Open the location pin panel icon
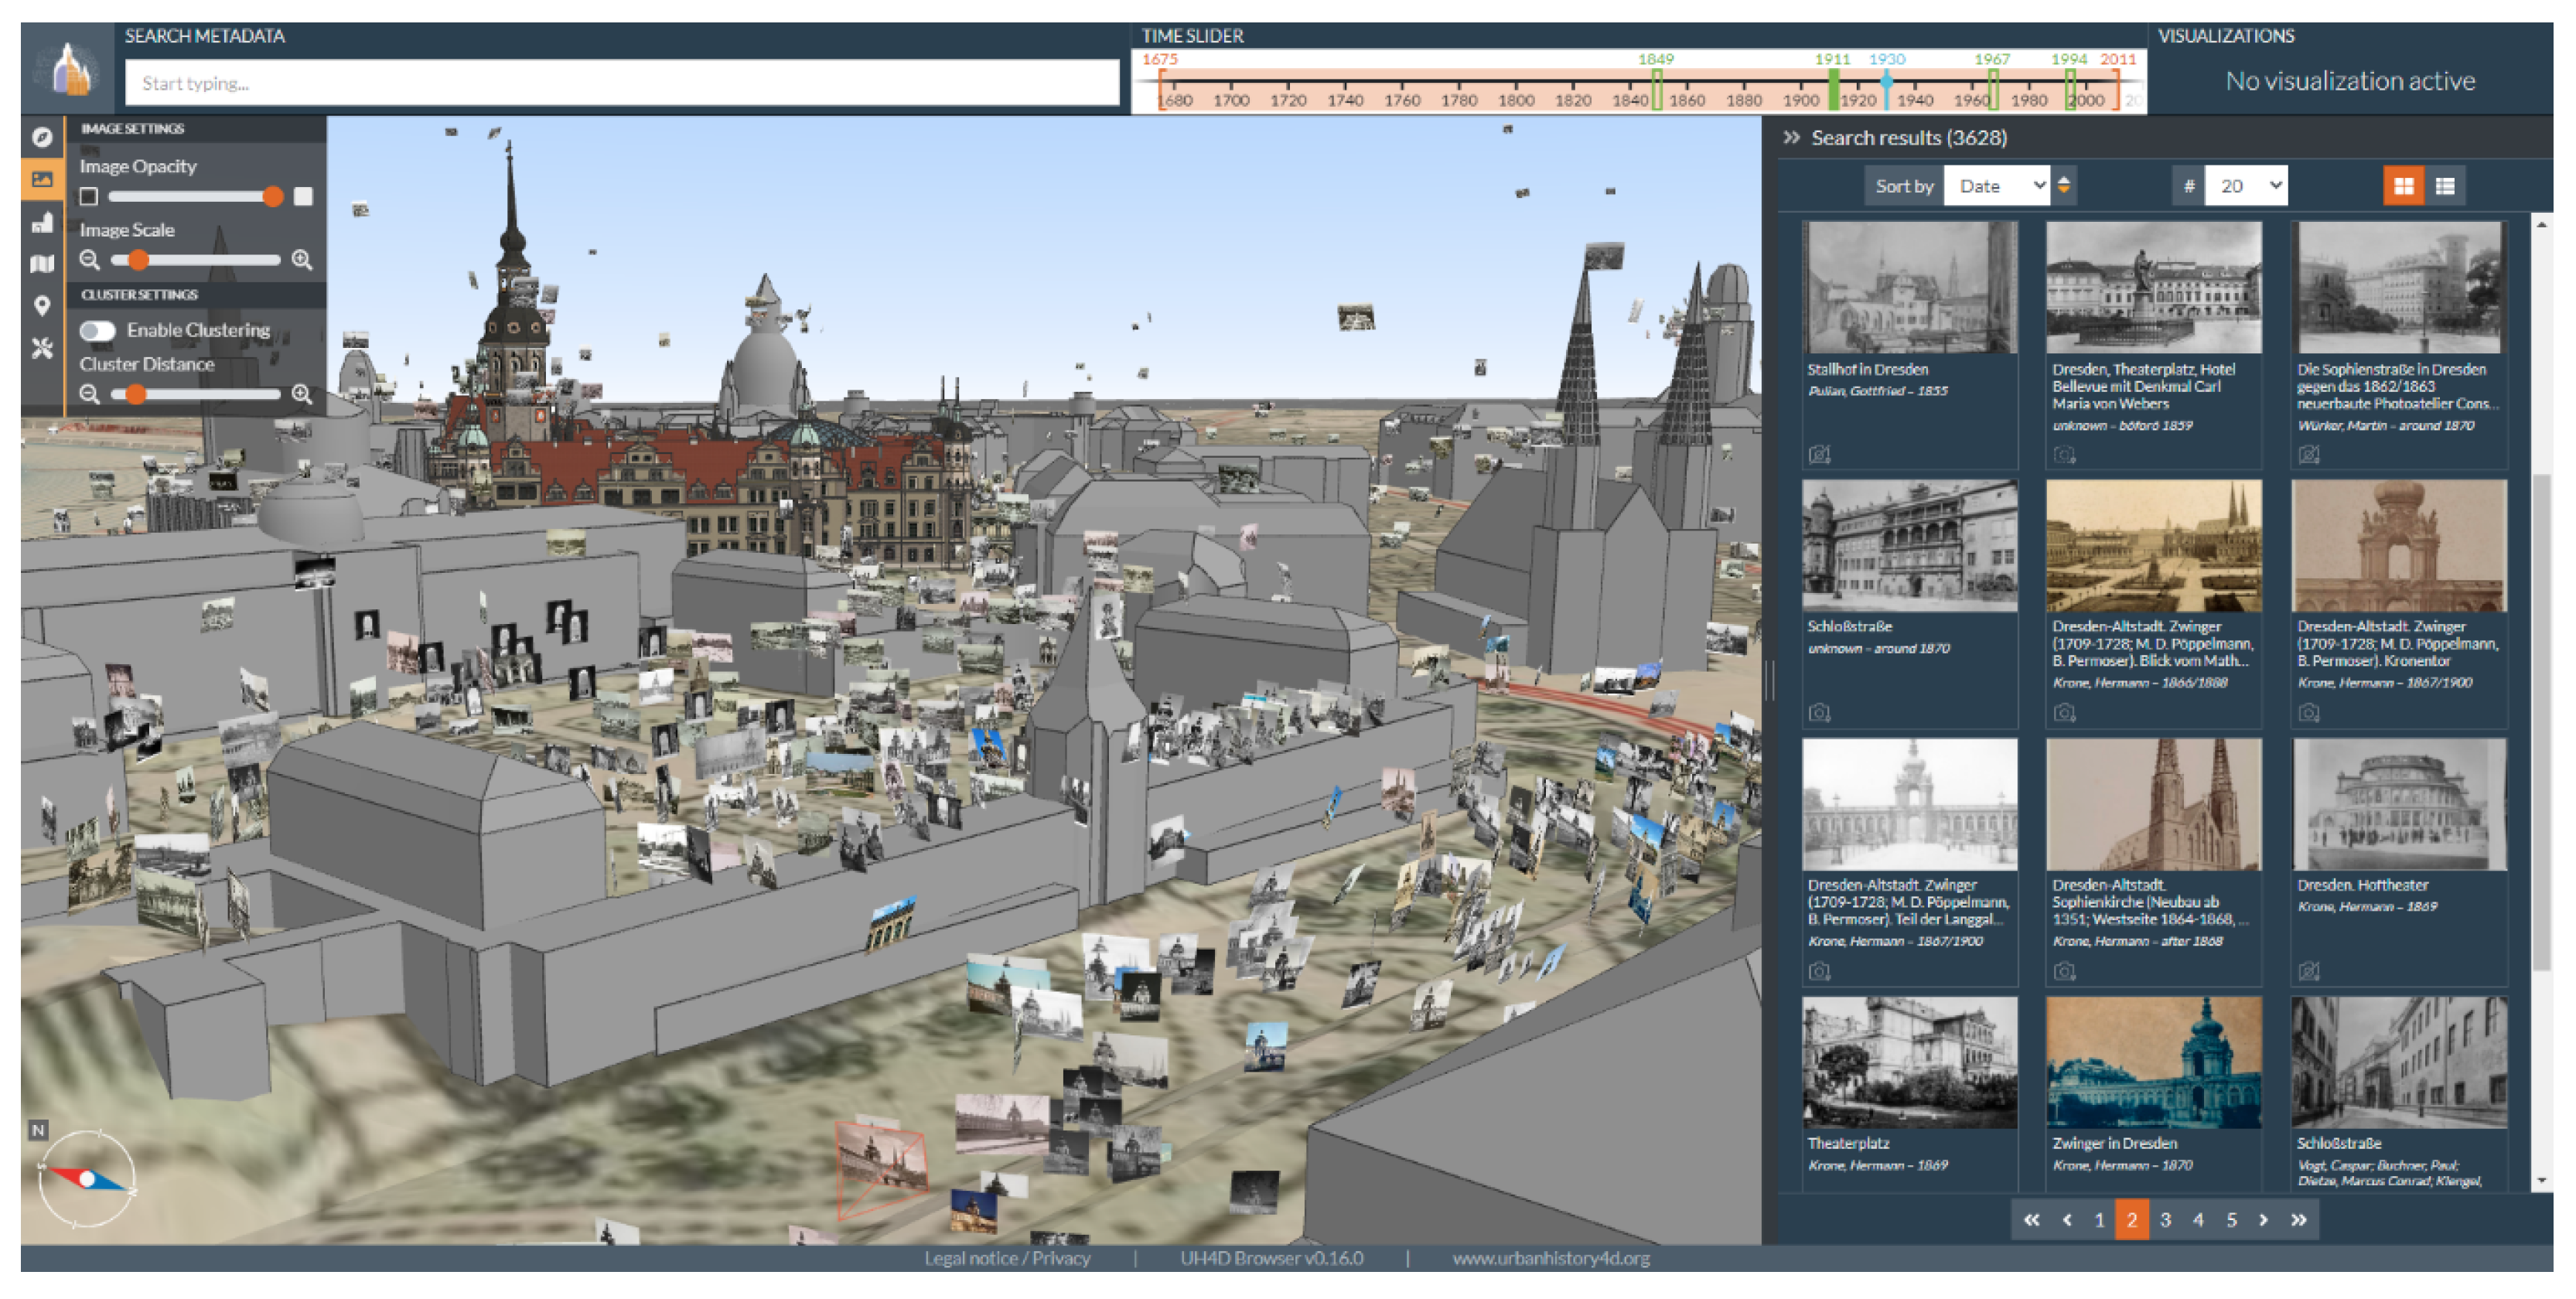Viewport: 2576px width, 1299px height. (42, 306)
